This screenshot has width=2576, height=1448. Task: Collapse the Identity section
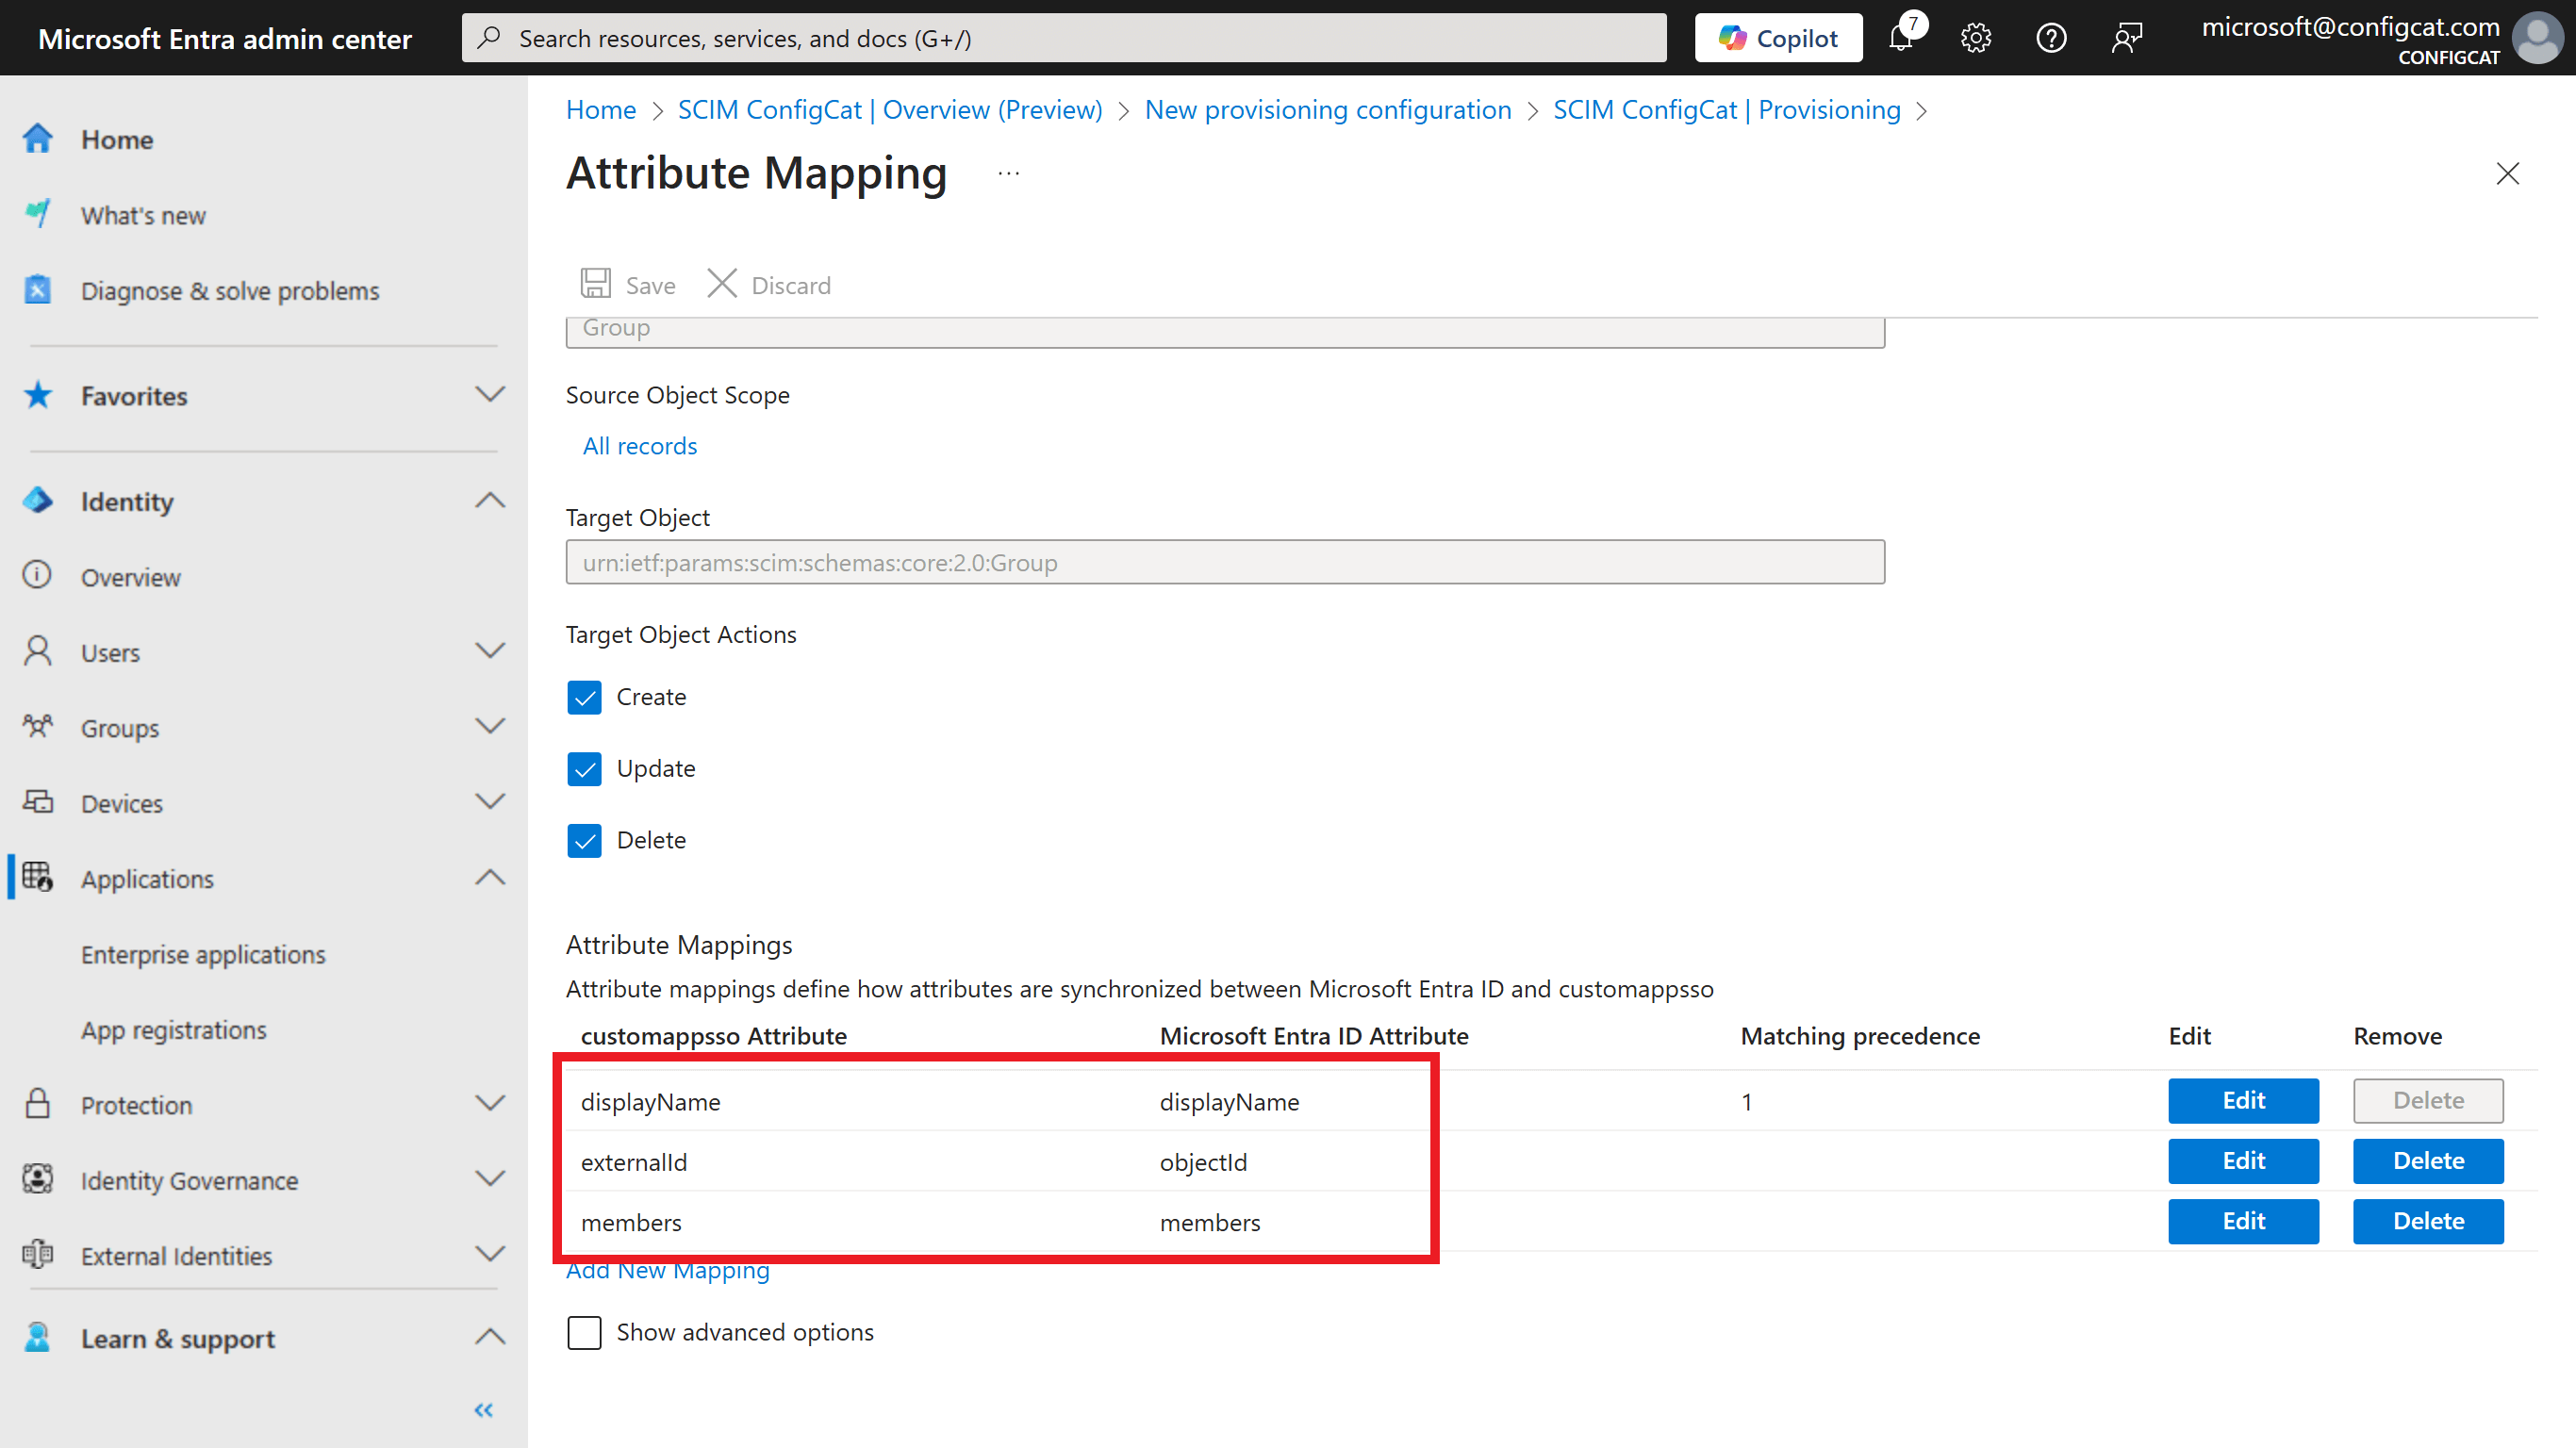[x=489, y=500]
